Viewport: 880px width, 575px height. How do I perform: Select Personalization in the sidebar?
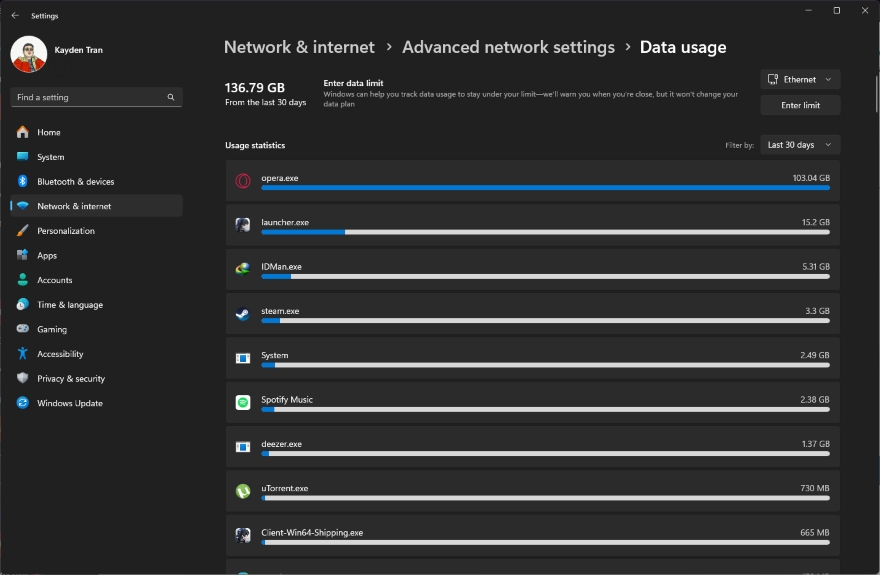tap(66, 231)
